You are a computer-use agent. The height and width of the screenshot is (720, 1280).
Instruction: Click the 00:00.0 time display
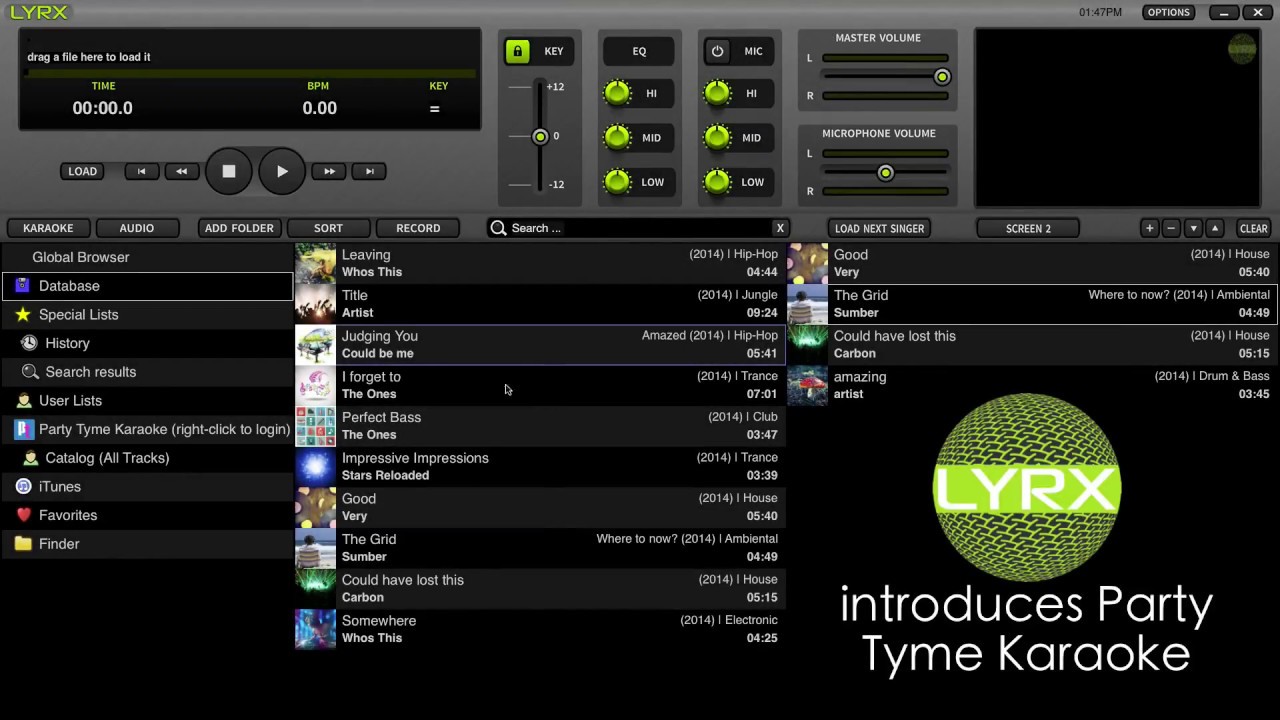point(102,108)
